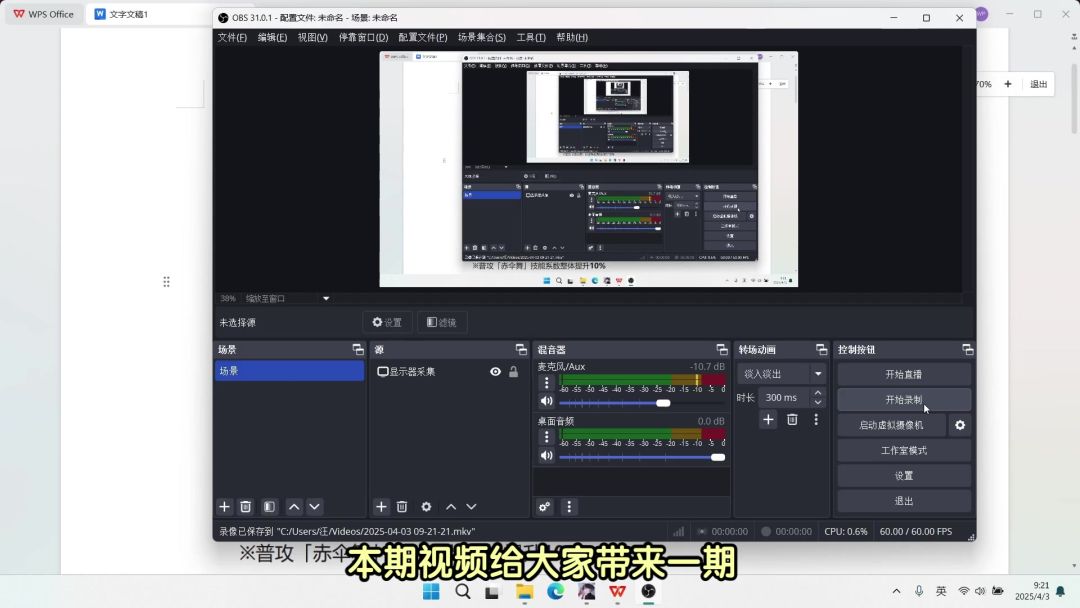The width and height of the screenshot is (1080, 608).
Task: Hide the 显示器采集 source via eye icon
Action: click(x=495, y=372)
